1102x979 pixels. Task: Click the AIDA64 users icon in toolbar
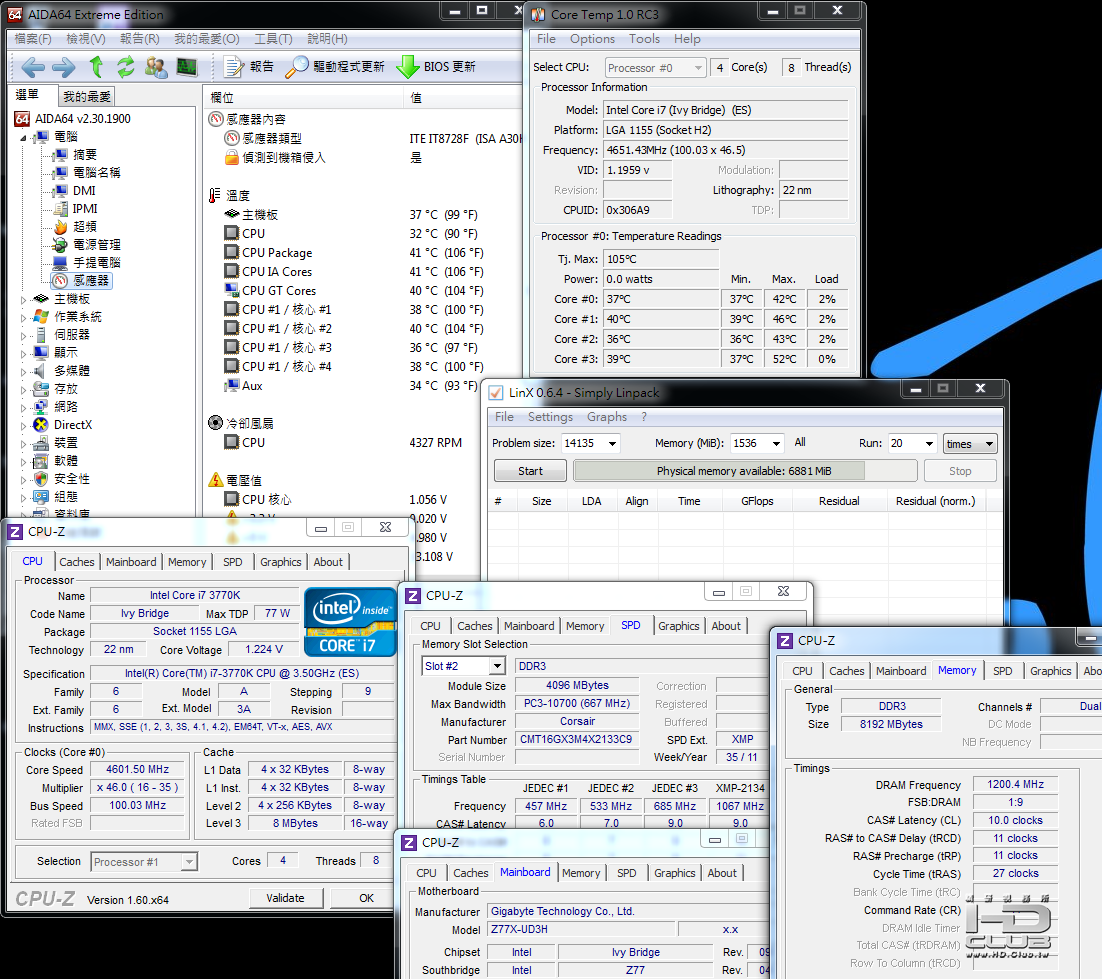click(155, 67)
